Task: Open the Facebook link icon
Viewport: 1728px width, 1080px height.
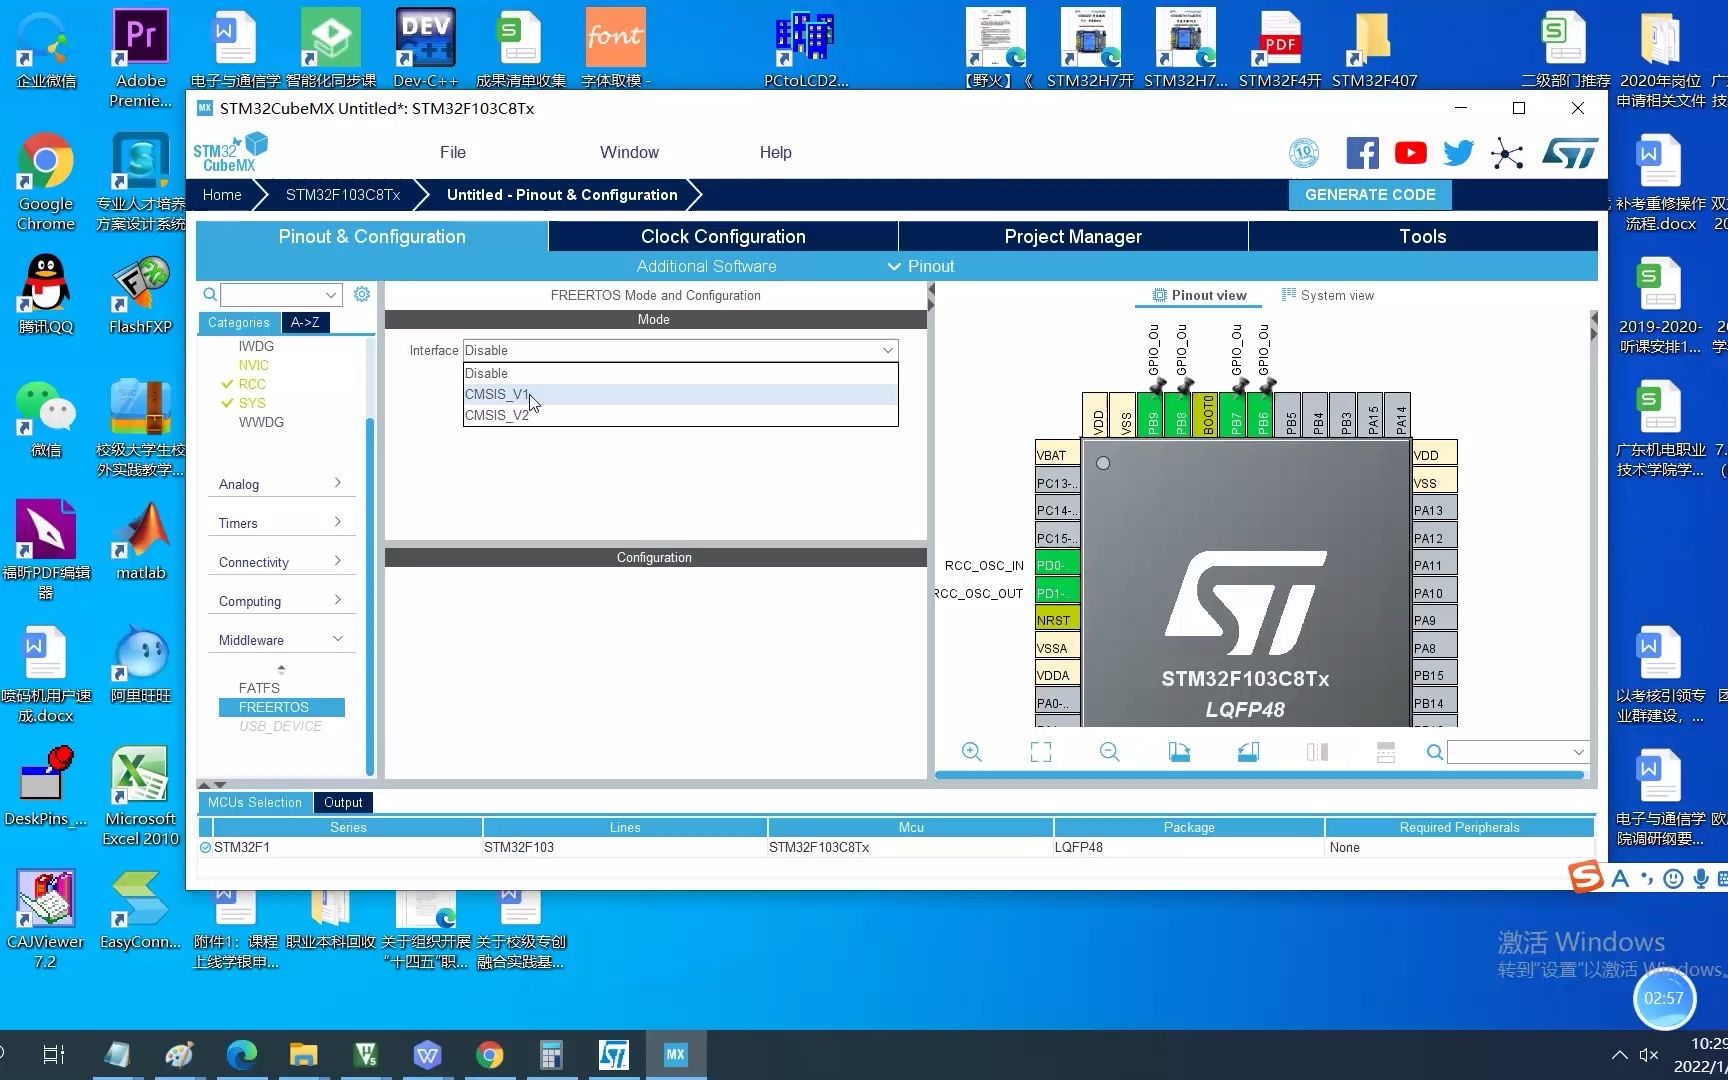Action: [1362, 153]
